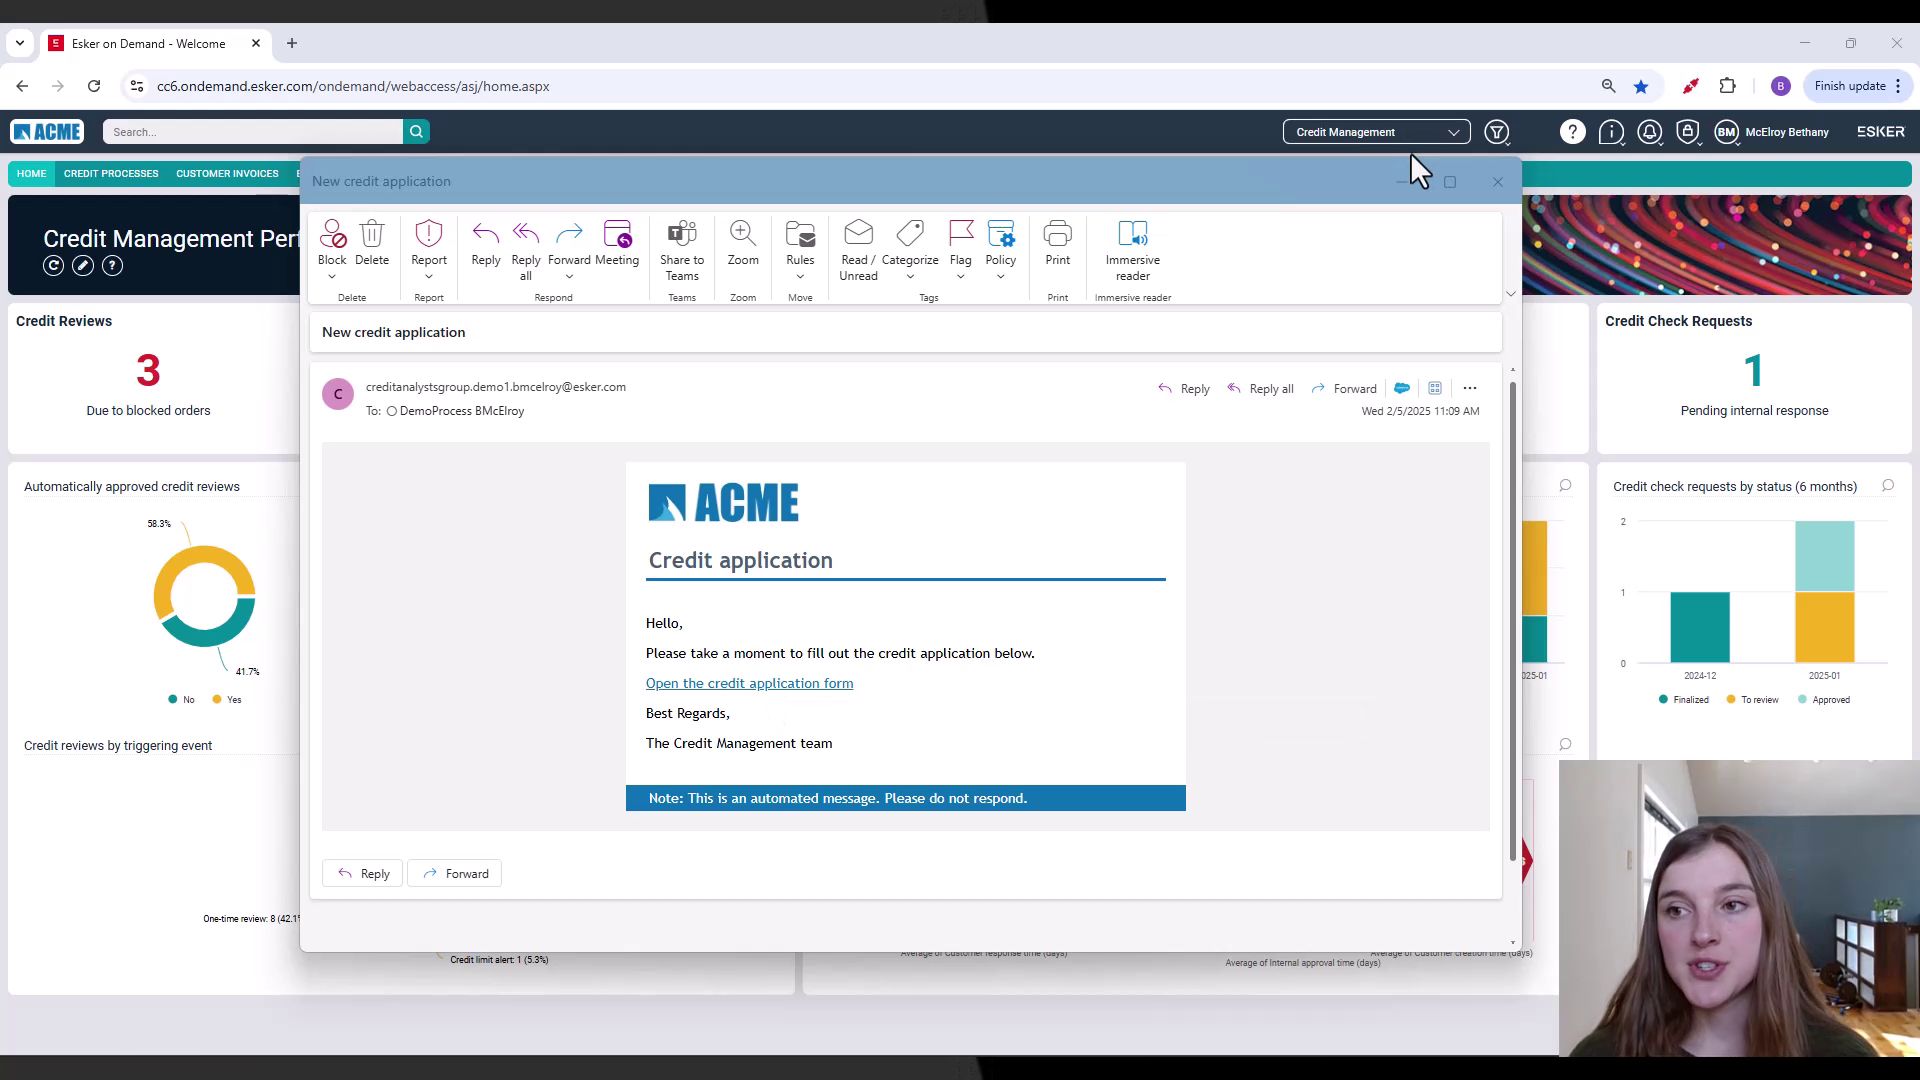
Task: Delete the credit application email
Action: tap(371, 245)
